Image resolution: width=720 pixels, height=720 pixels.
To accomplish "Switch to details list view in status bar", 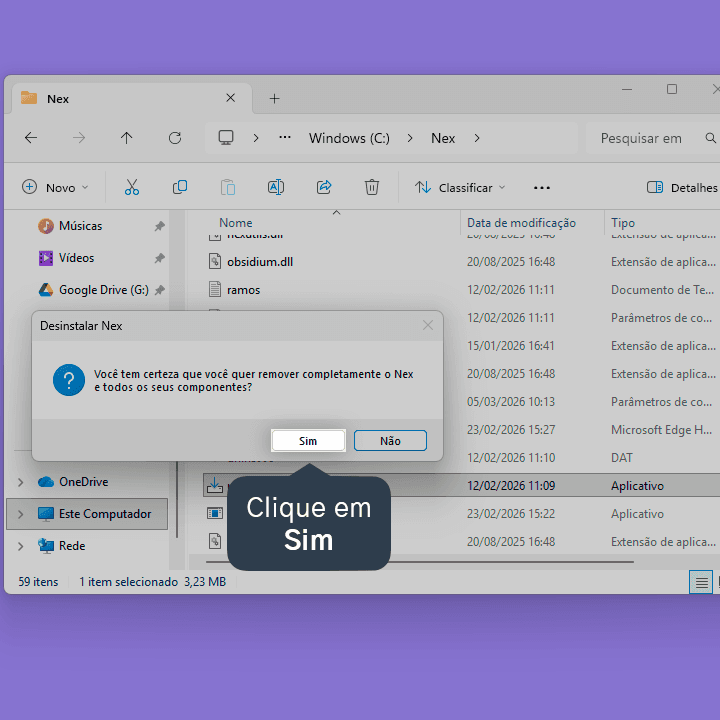I will coord(701,582).
